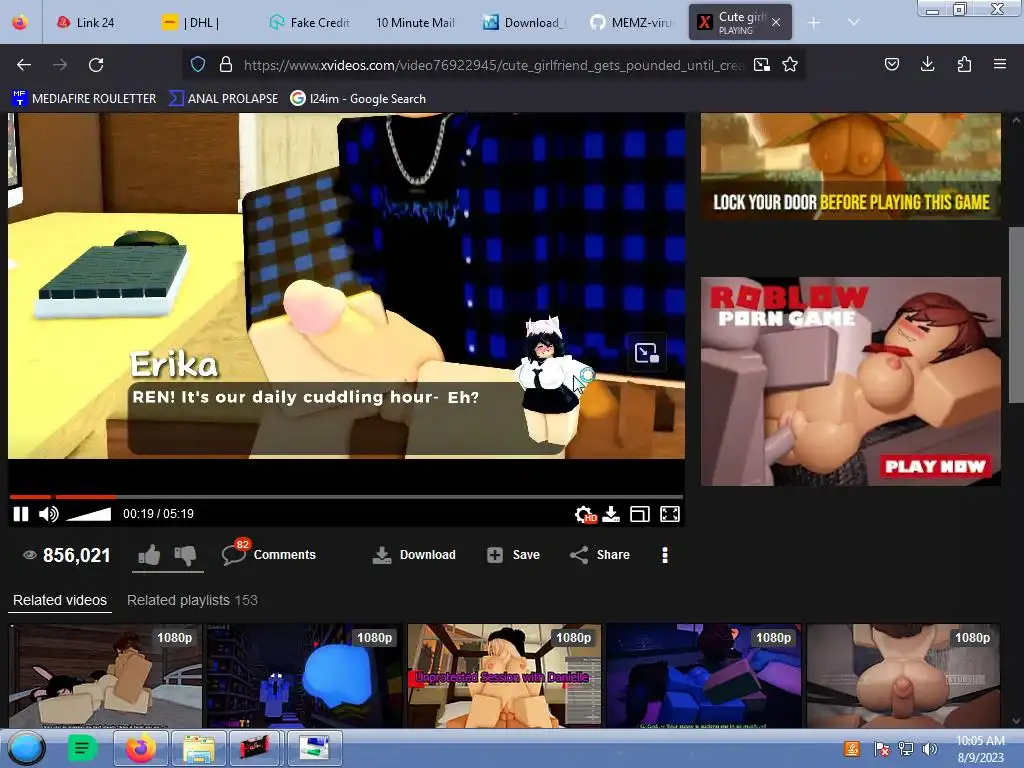Pop out video with overlay picture-in-picture button
1024x768 pixels.
(647, 353)
